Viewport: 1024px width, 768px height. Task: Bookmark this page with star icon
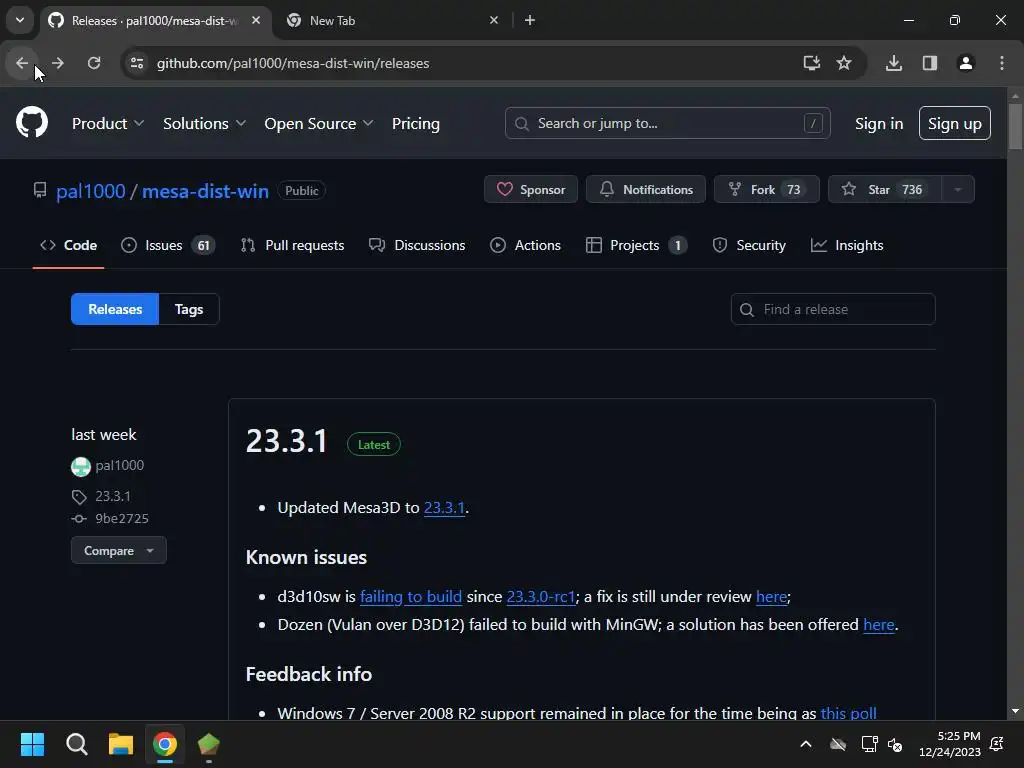pyautogui.click(x=844, y=63)
